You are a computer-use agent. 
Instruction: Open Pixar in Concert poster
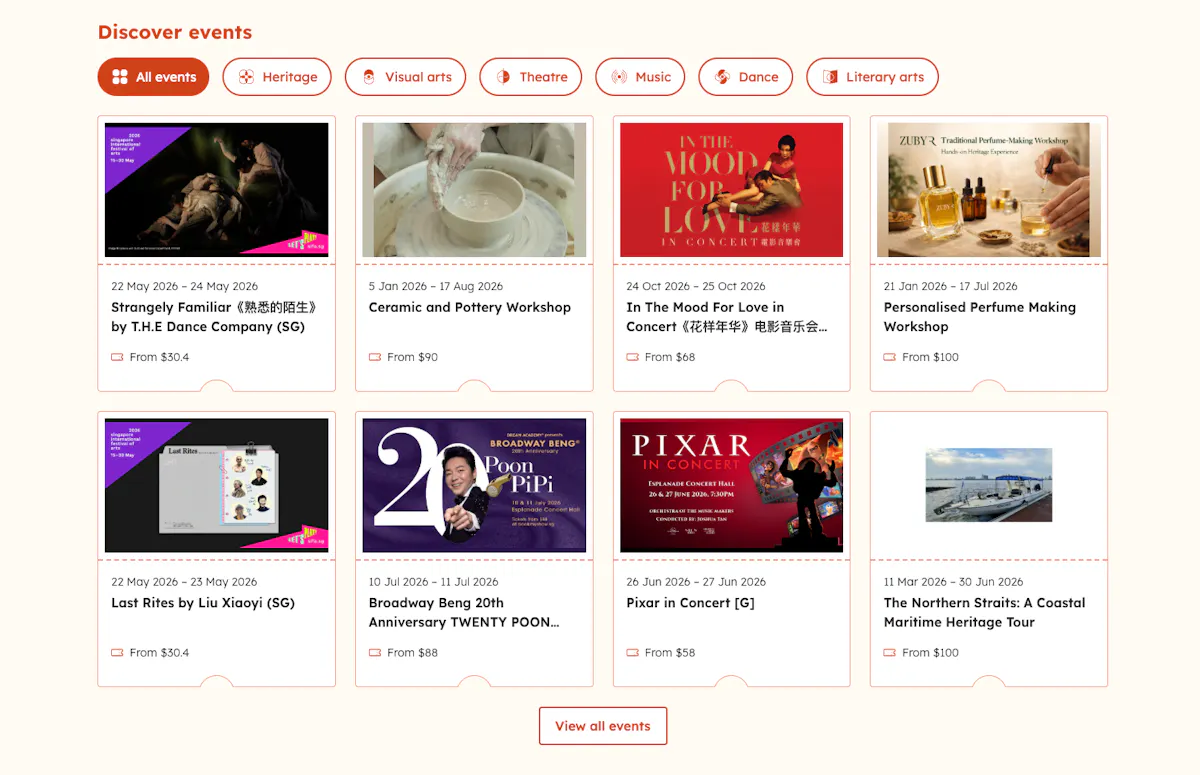coord(732,485)
